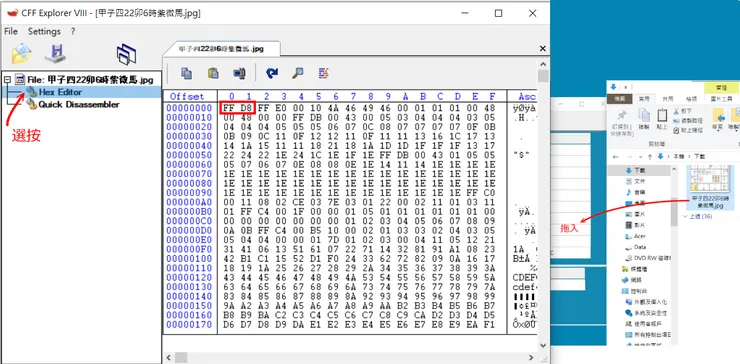The height and width of the screenshot is (364, 740).
Task: Click the Hex Editor node icon
Action: point(31,91)
